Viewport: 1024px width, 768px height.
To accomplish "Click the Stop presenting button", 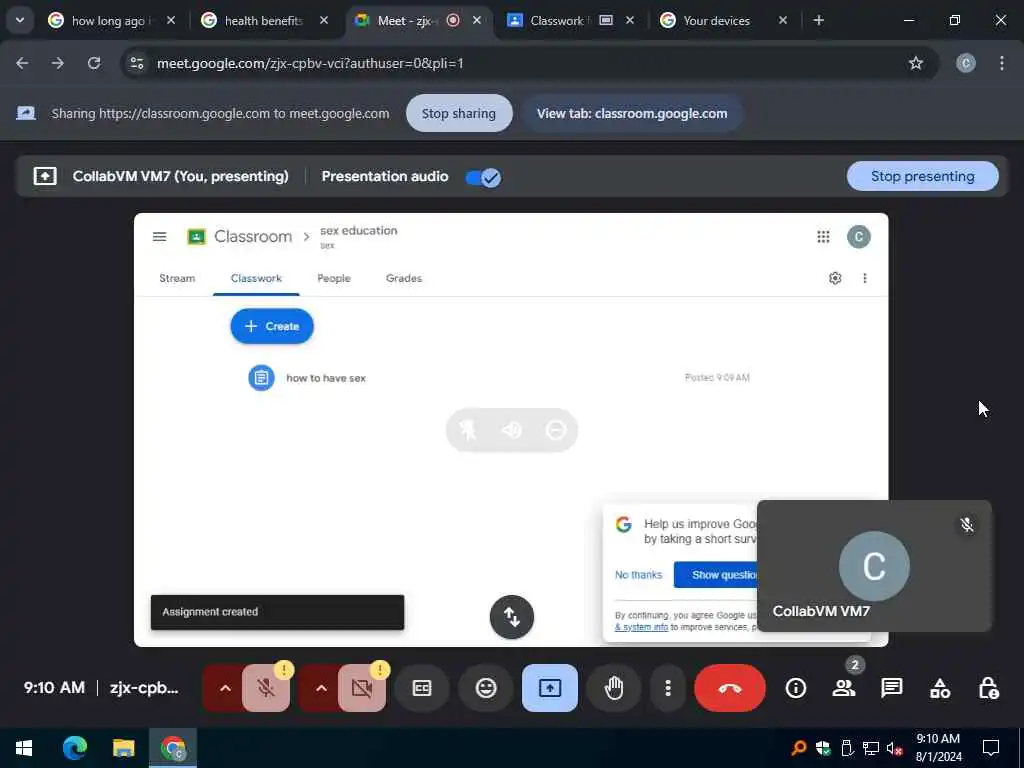I will [922, 176].
